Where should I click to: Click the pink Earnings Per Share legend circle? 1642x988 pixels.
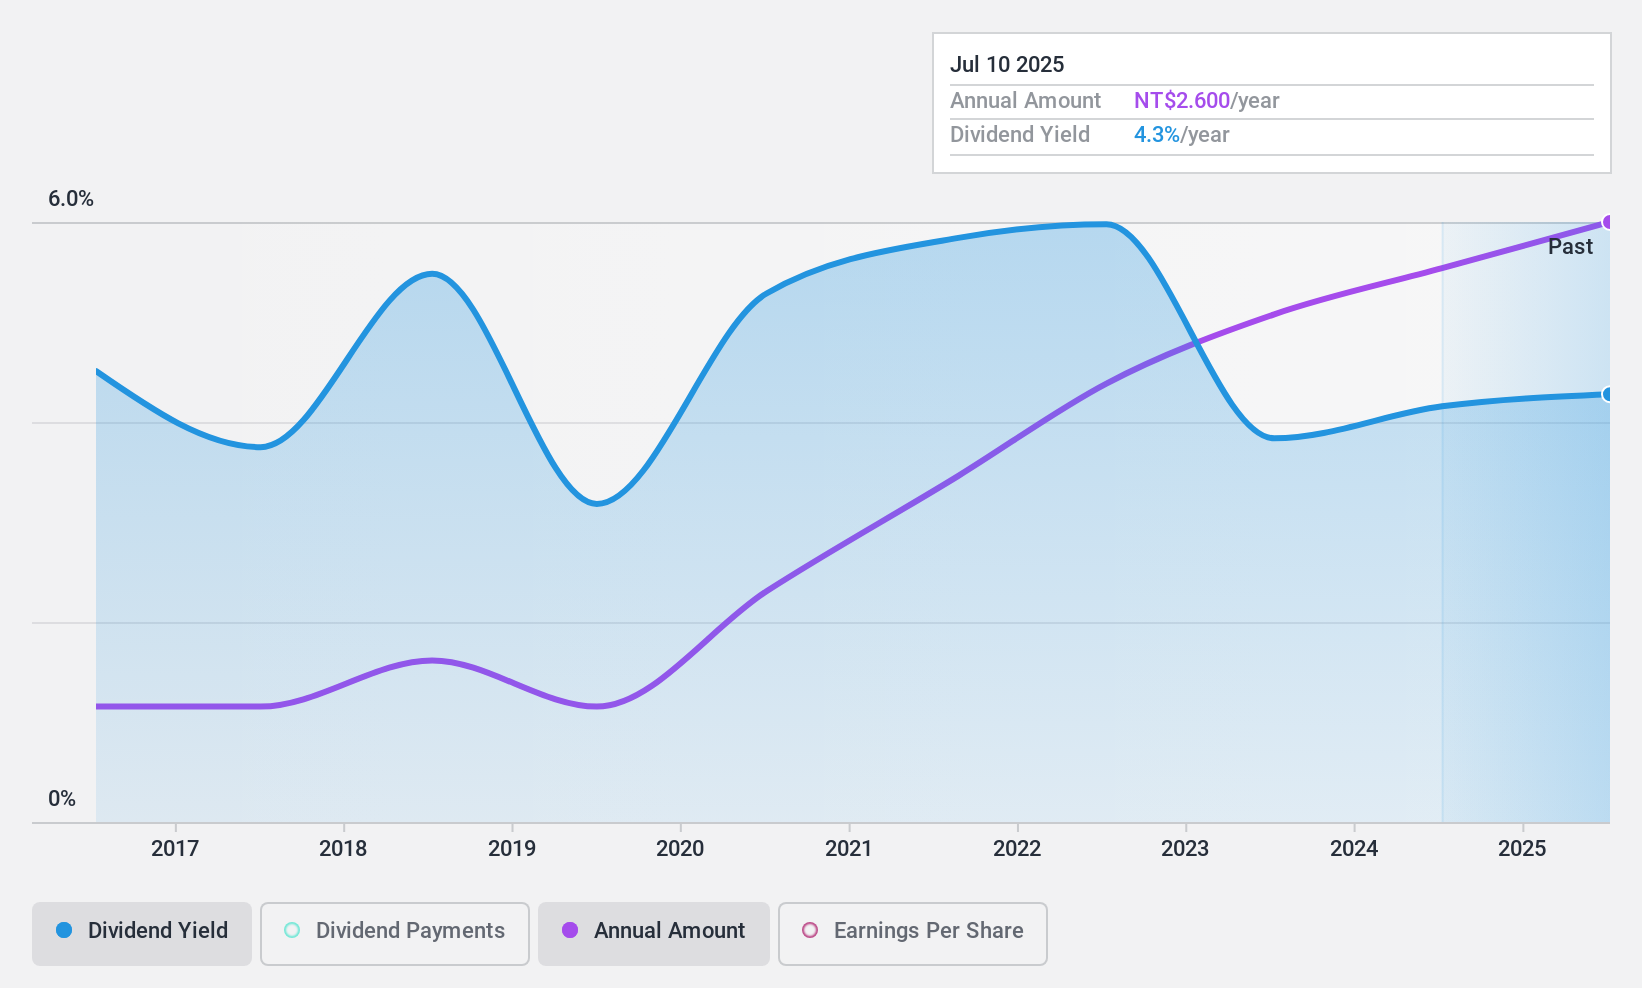click(810, 930)
